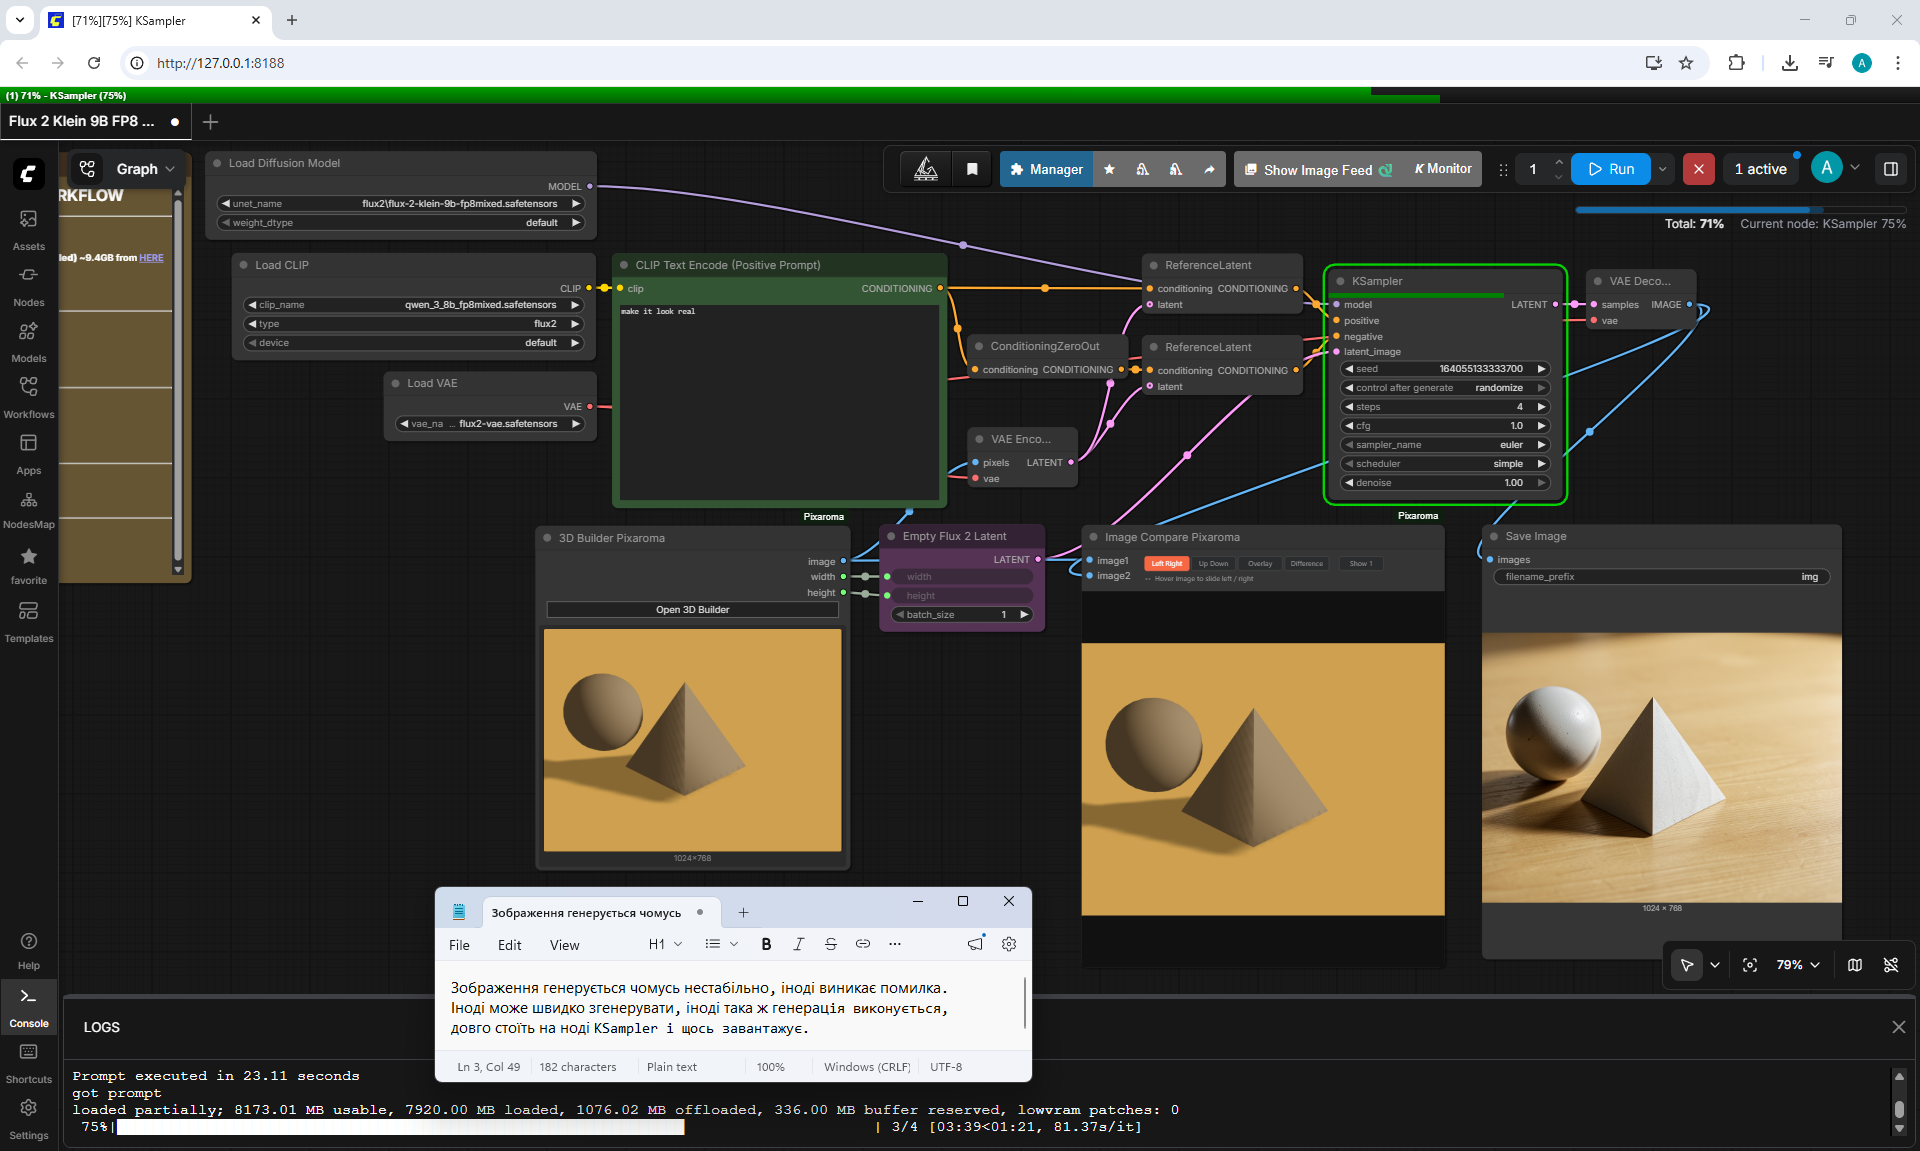Select Left Right compare mode

tap(1166, 563)
